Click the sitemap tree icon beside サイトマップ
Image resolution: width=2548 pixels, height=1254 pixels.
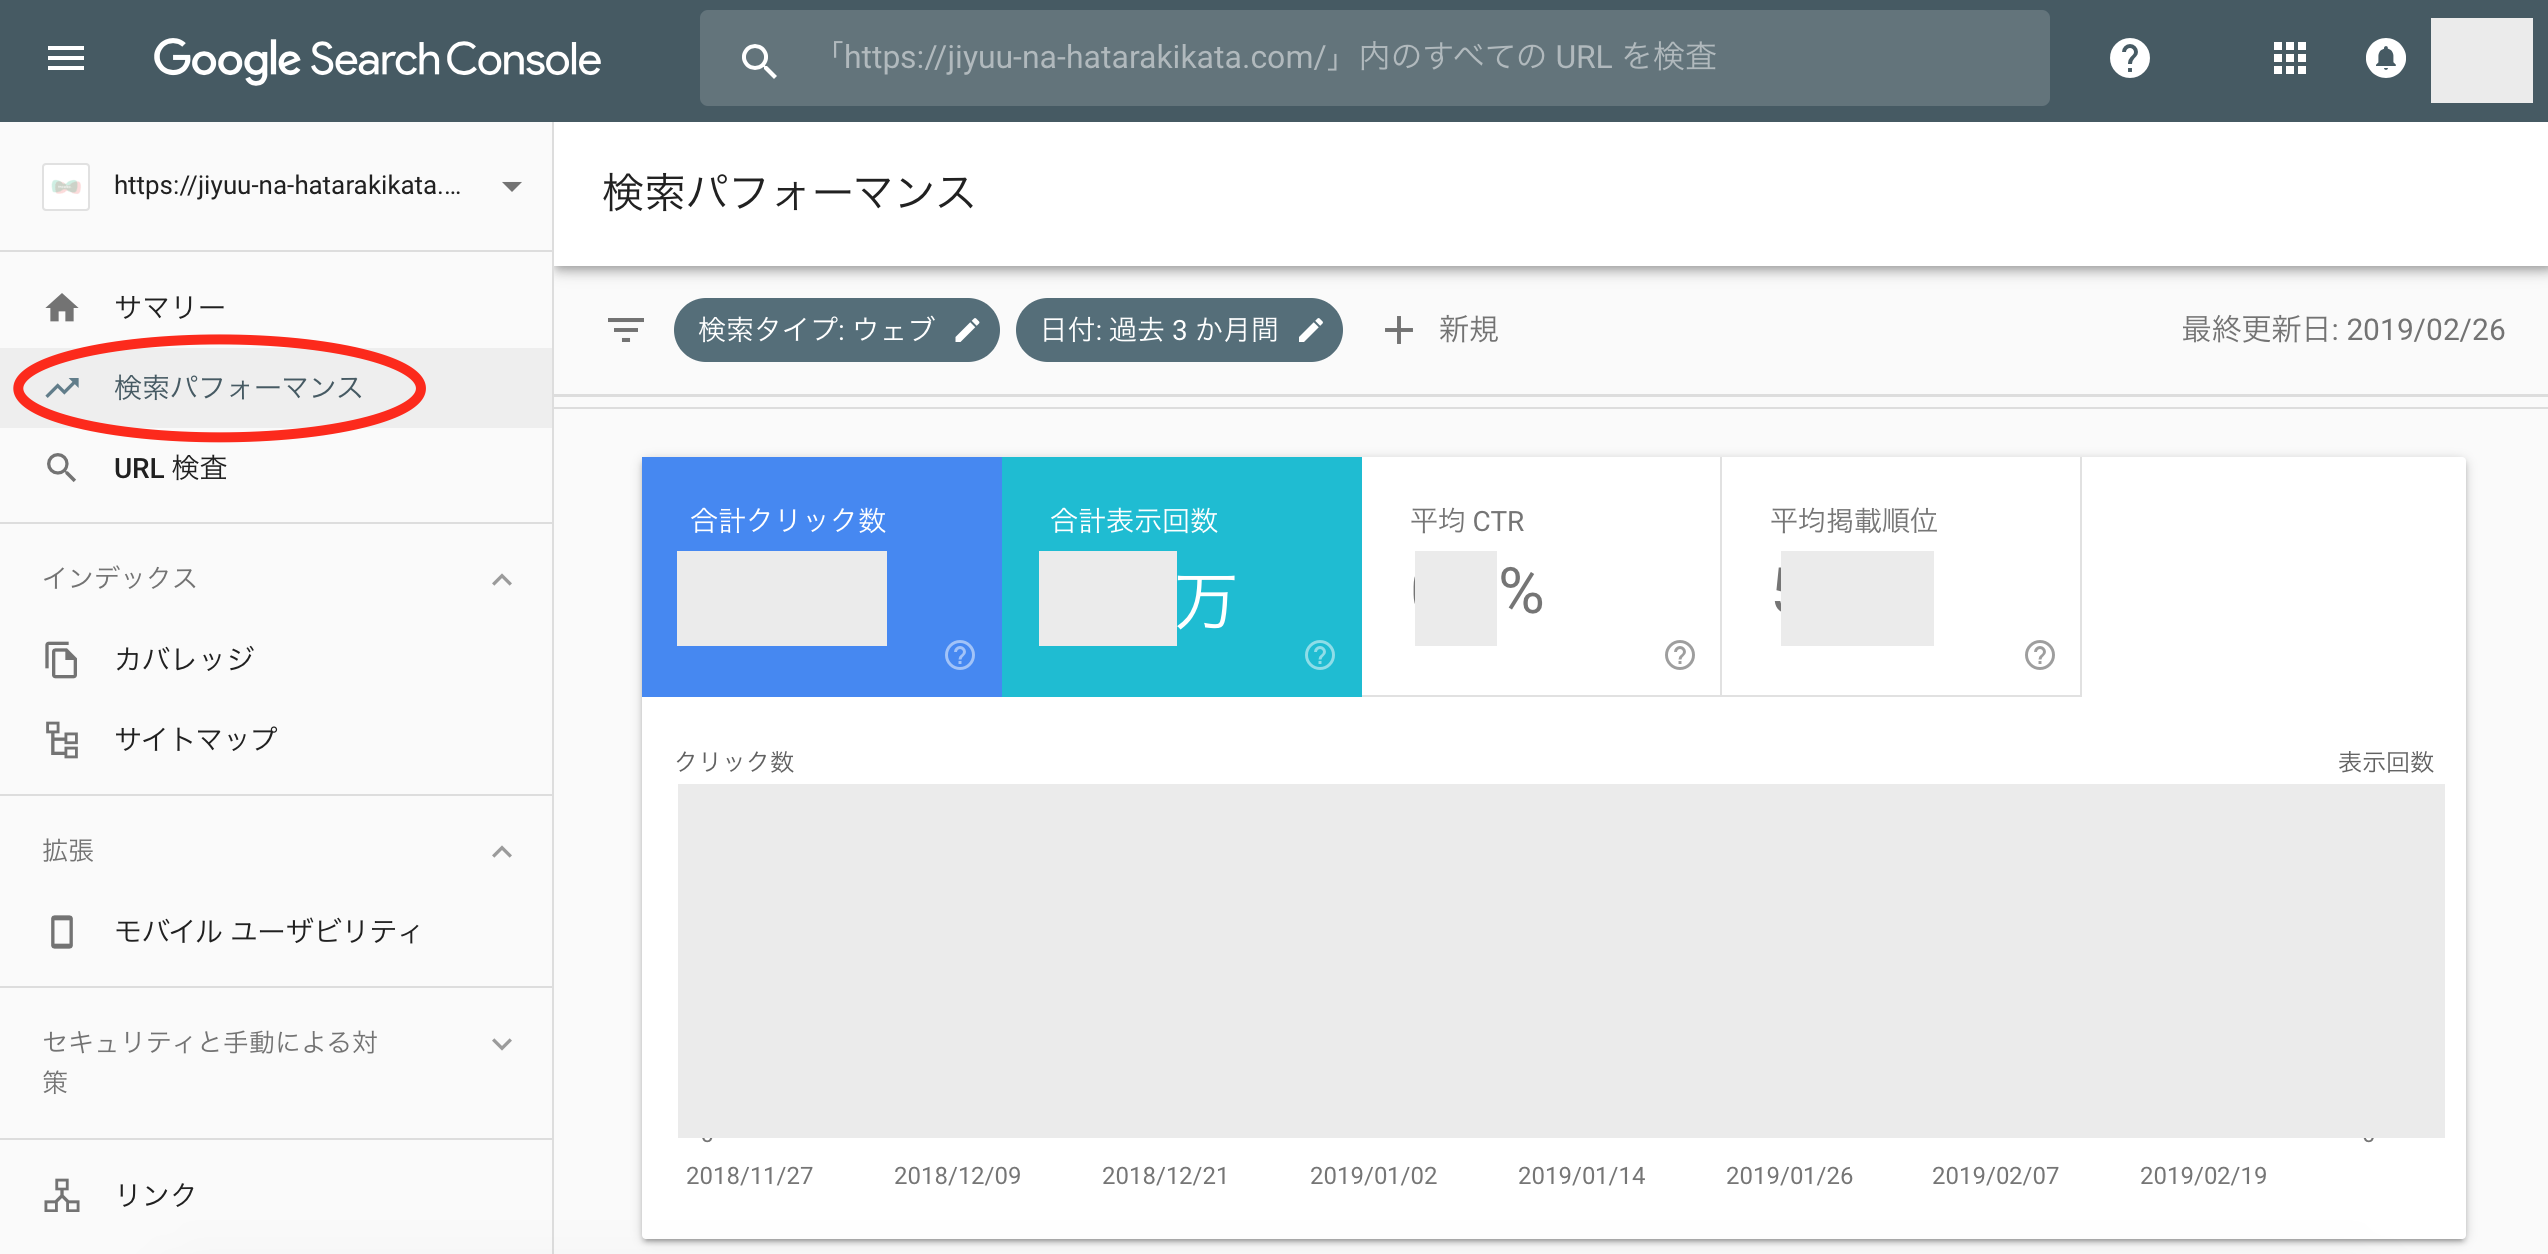pyautogui.click(x=62, y=739)
